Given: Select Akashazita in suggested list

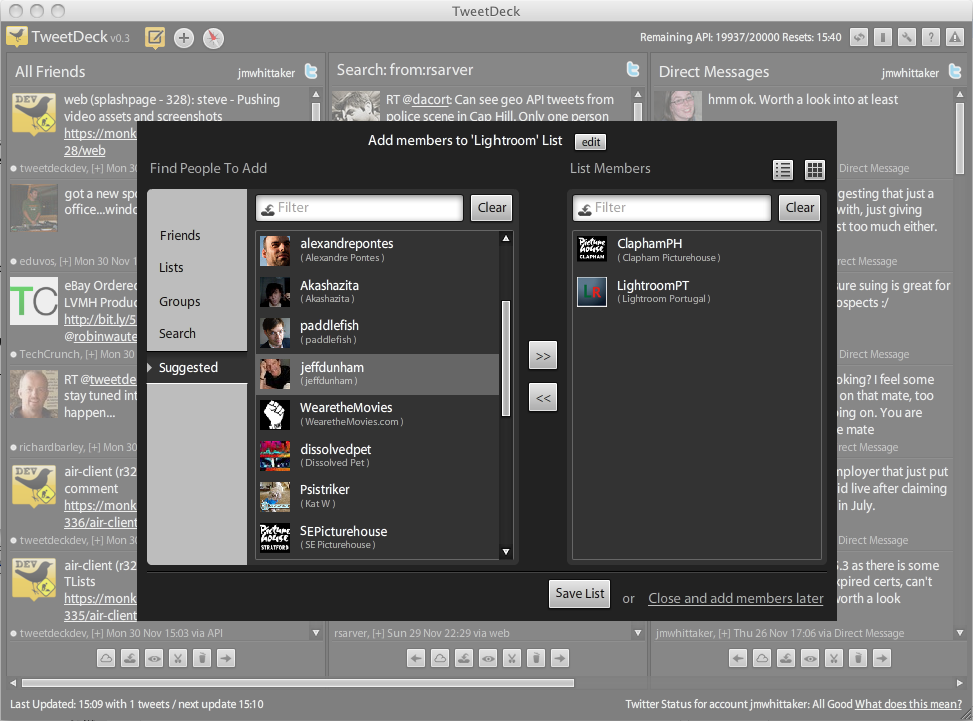Looking at the screenshot, I should click(x=377, y=292).
